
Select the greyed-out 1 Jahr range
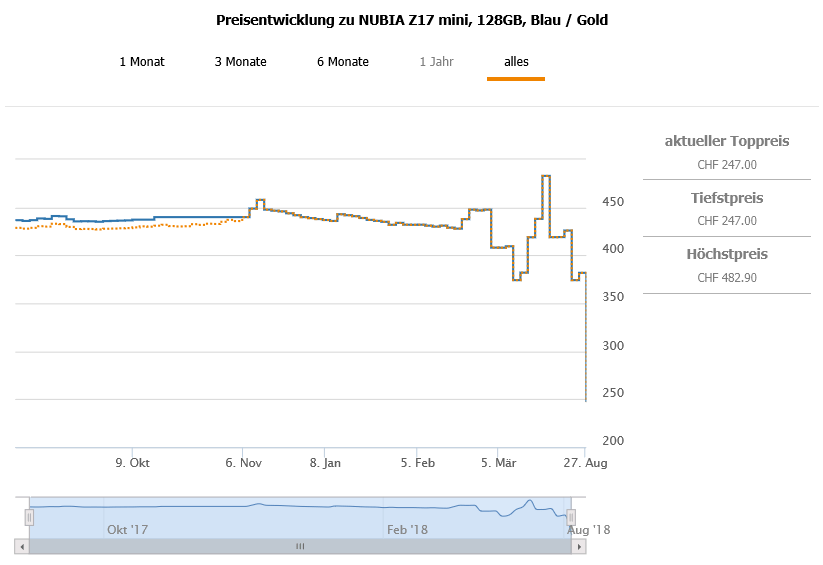[x=436, y=62]
